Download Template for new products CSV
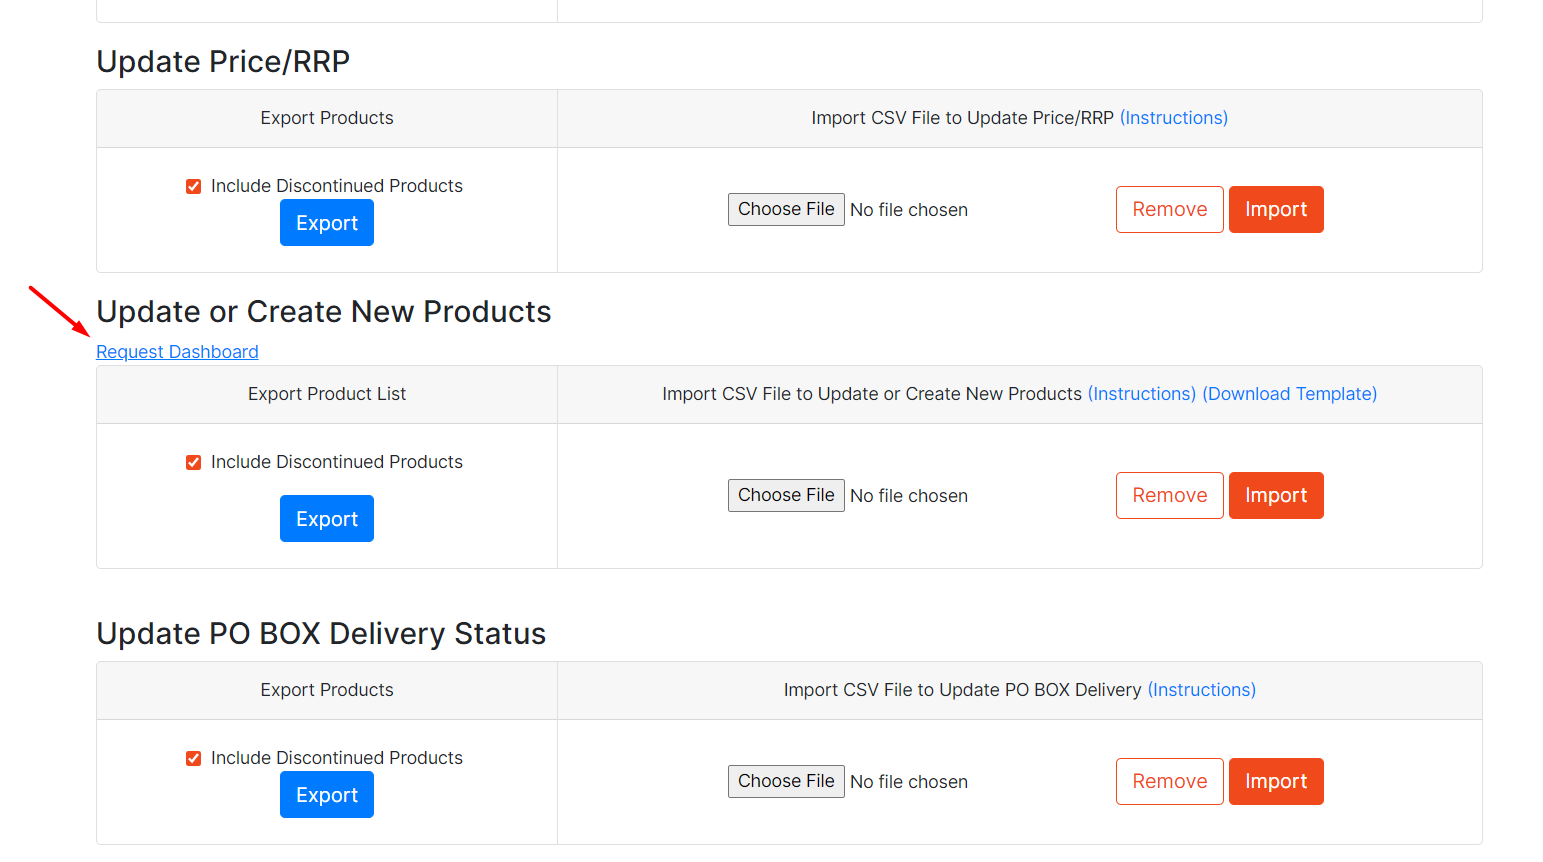 (x=1289, y=394)
